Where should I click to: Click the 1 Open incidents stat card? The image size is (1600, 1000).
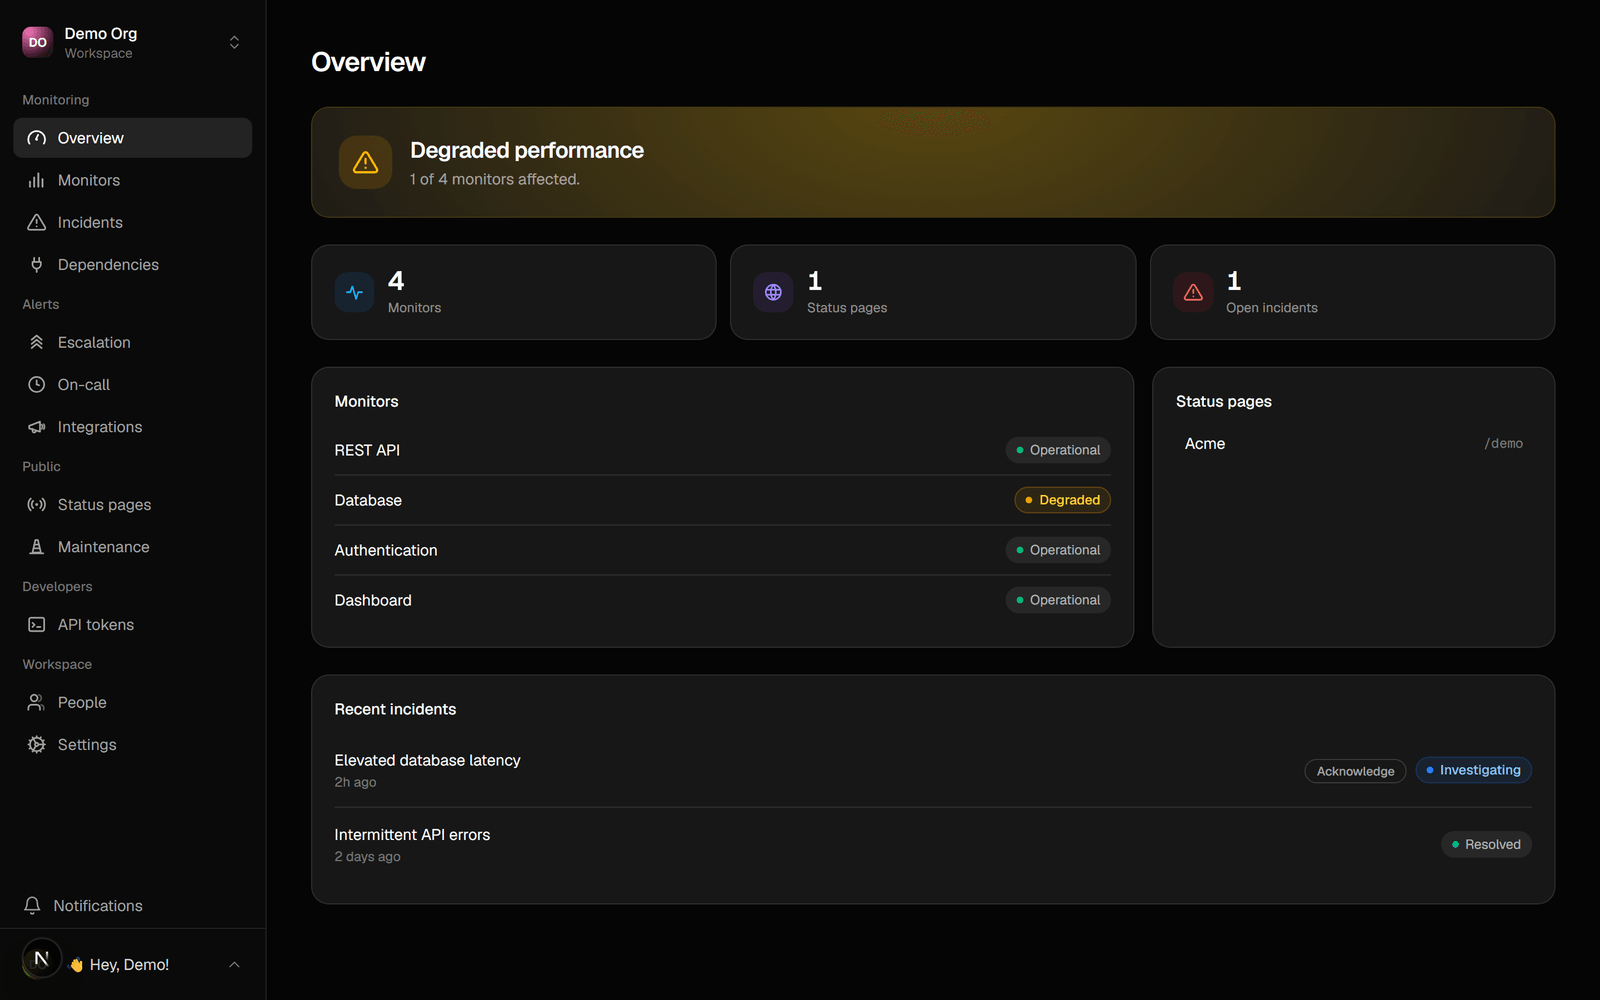tap(1353, 292)
